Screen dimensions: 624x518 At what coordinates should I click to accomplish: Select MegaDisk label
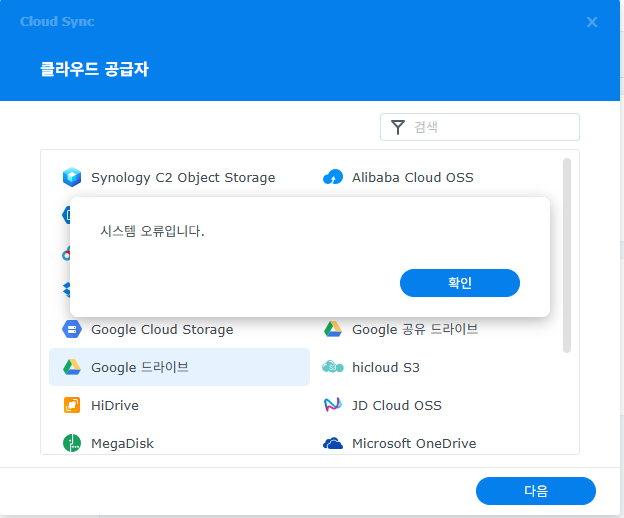(122, 443)
